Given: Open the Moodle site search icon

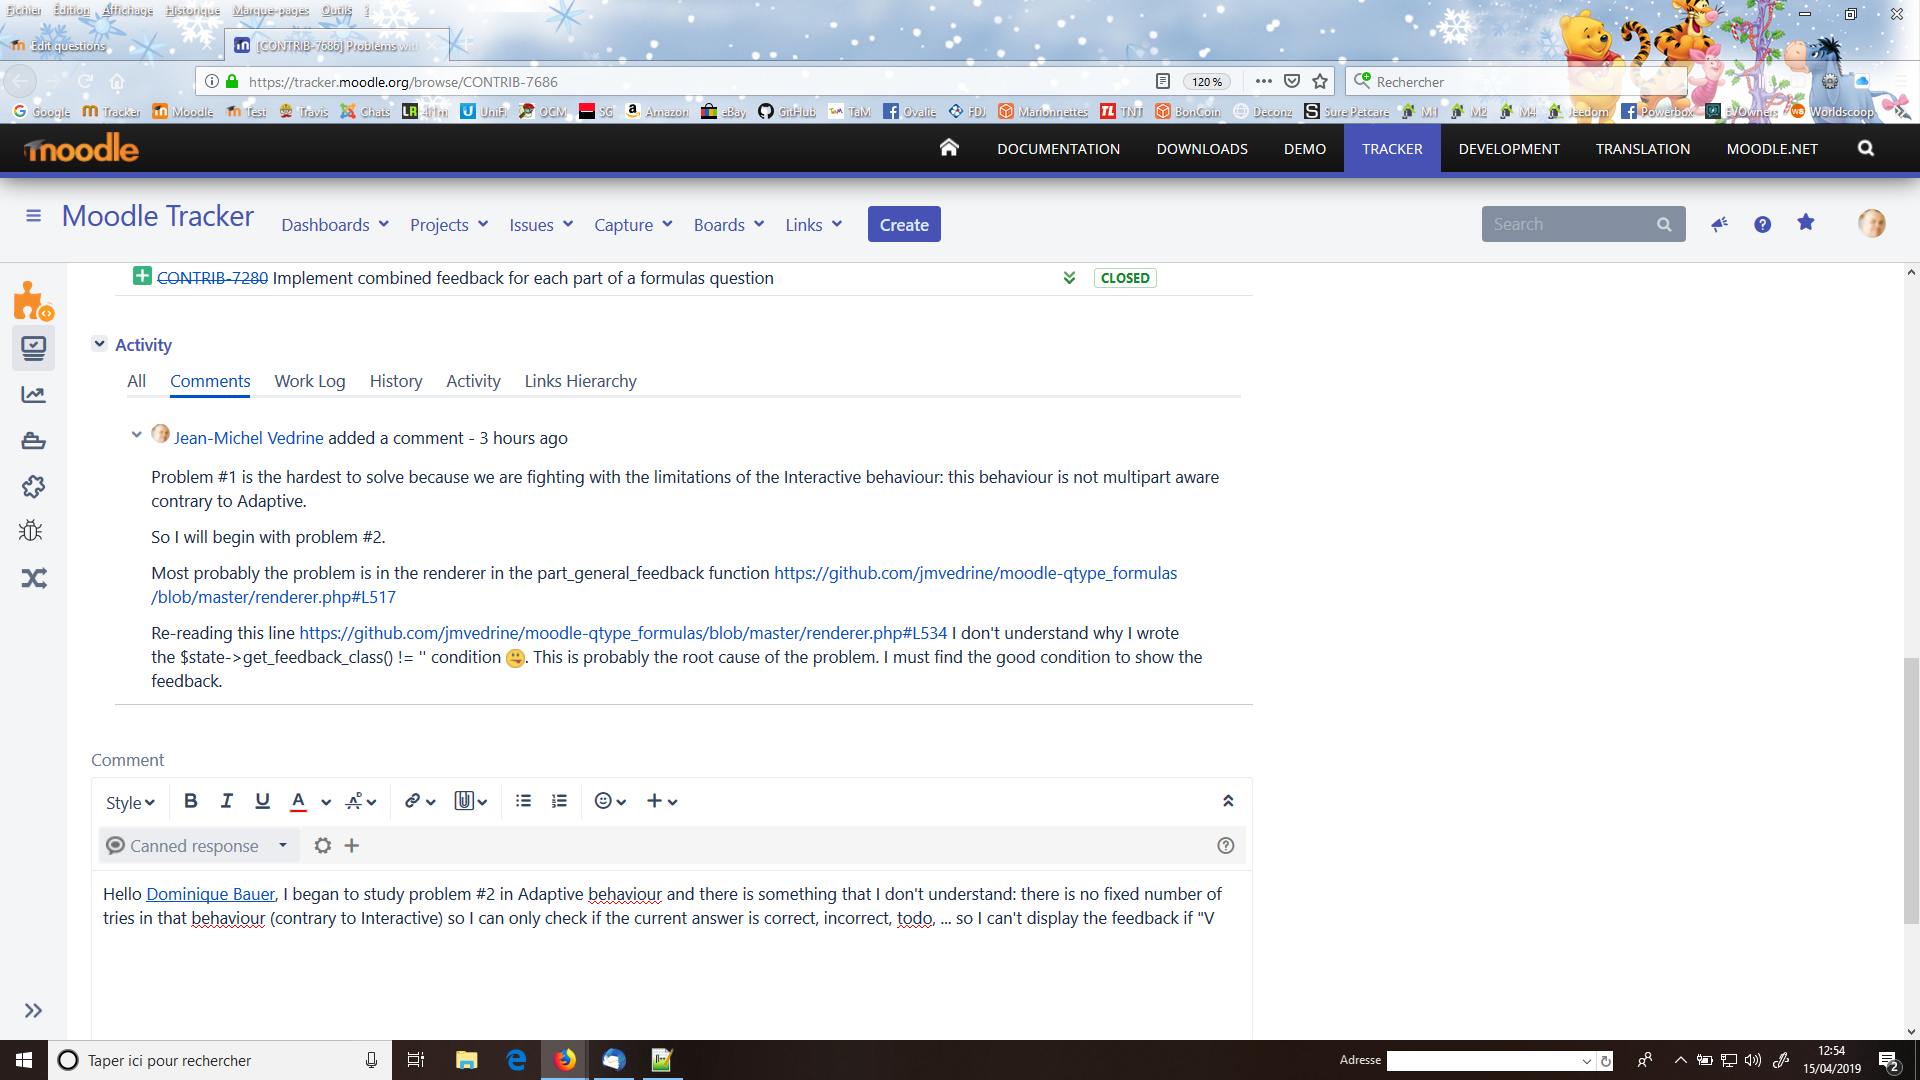Looking at the screenshot, I should (x=1866, y=148).
